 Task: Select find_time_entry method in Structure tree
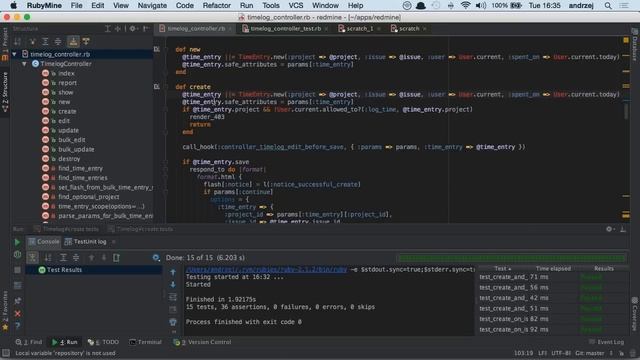[80, 168]
